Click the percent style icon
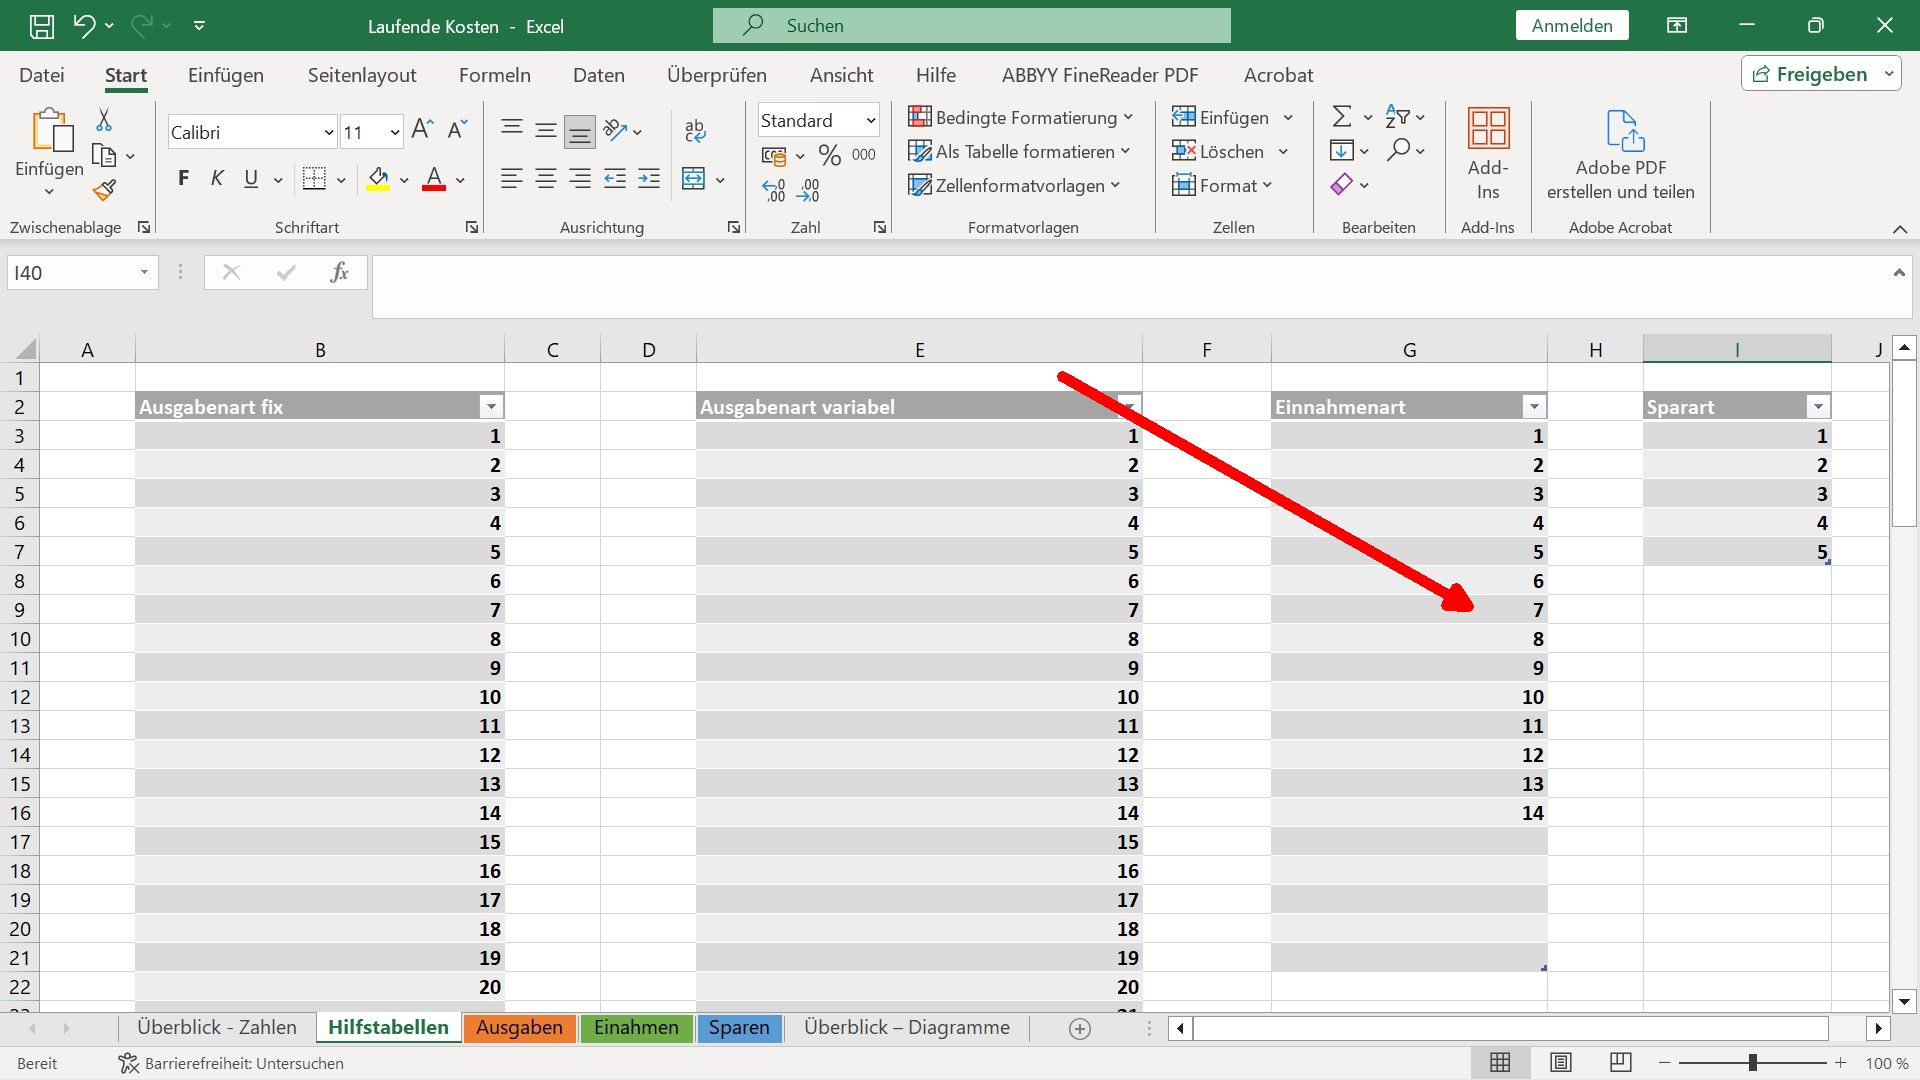1920x1080 pixels. coord(829,155)
